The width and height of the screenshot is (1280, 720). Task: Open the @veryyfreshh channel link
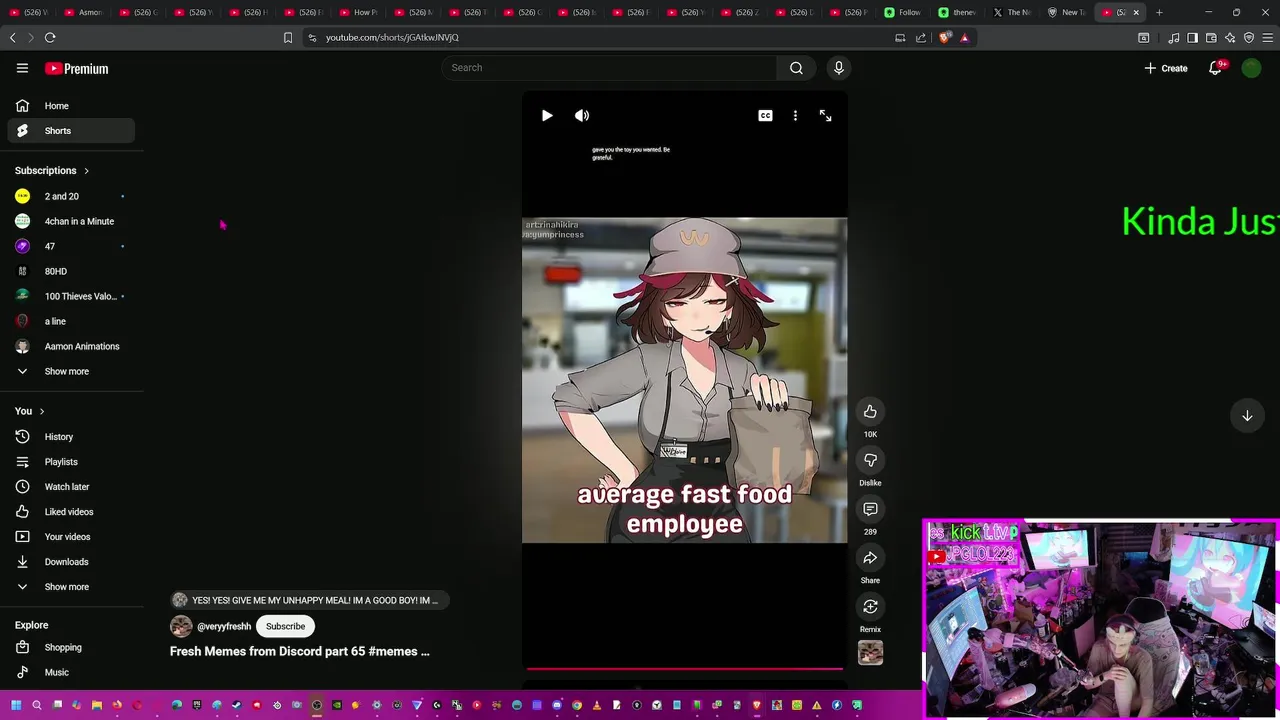[224, 627]
